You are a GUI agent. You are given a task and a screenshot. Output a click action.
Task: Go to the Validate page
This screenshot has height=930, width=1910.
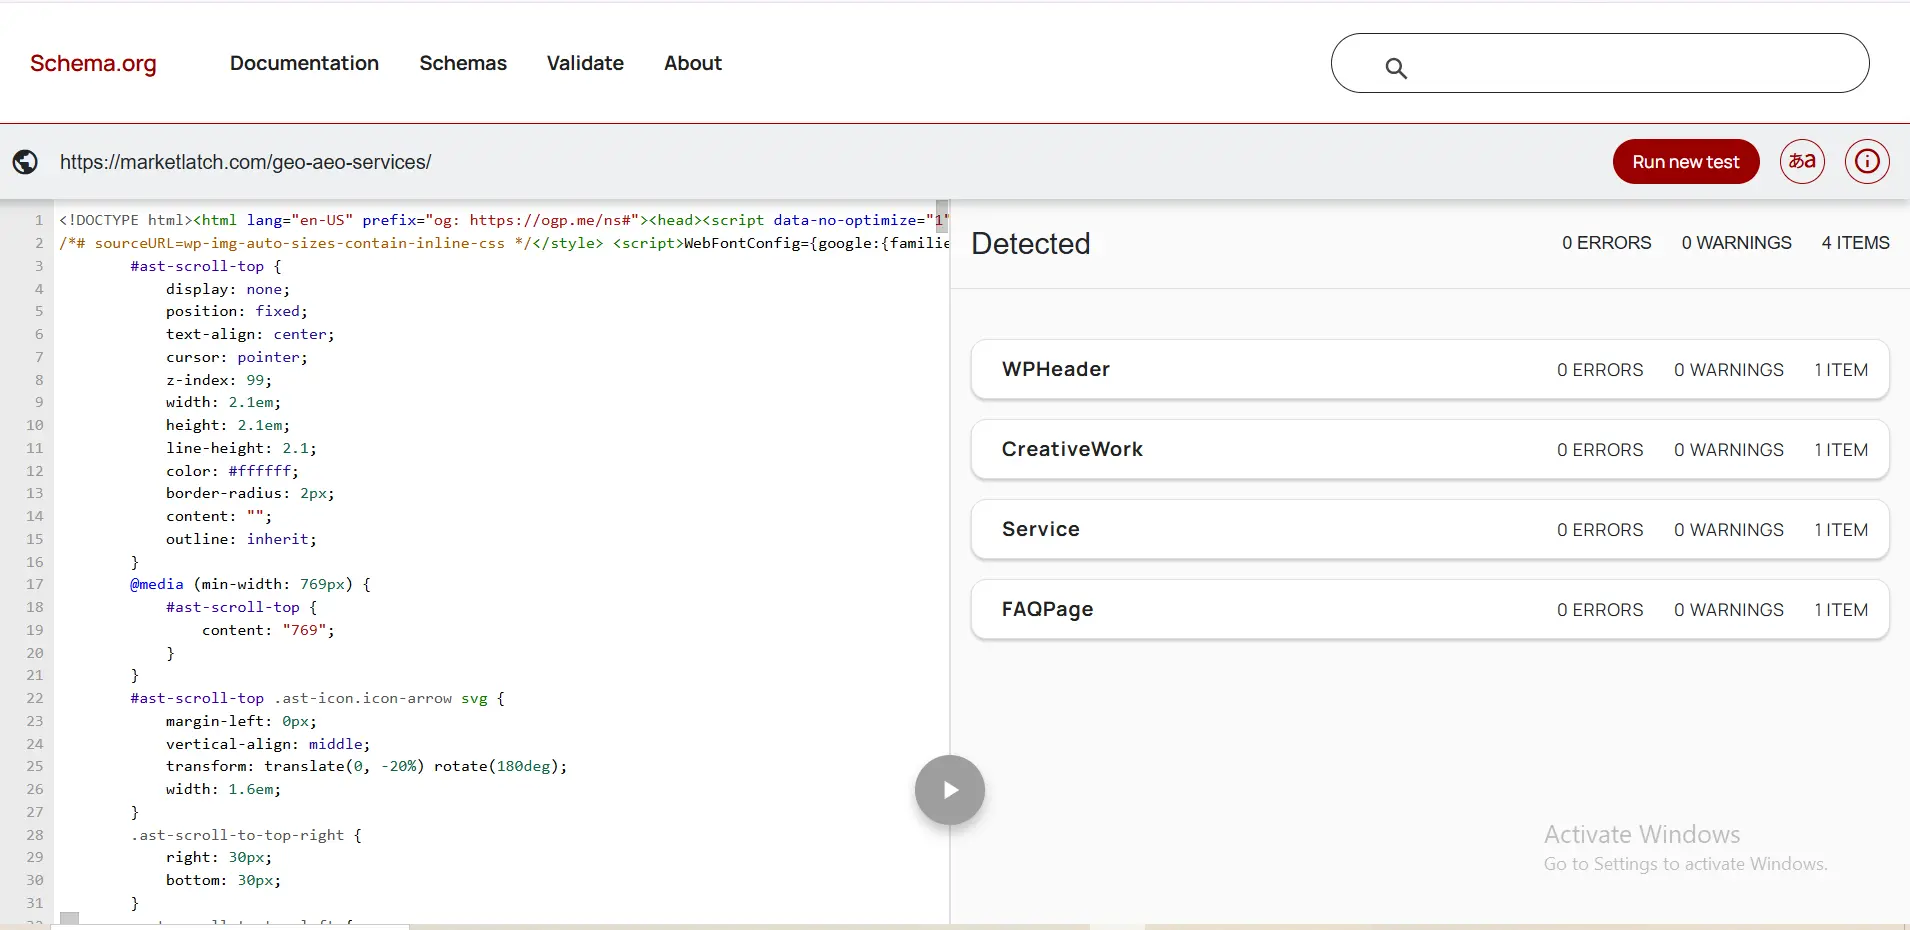[585, 63]
